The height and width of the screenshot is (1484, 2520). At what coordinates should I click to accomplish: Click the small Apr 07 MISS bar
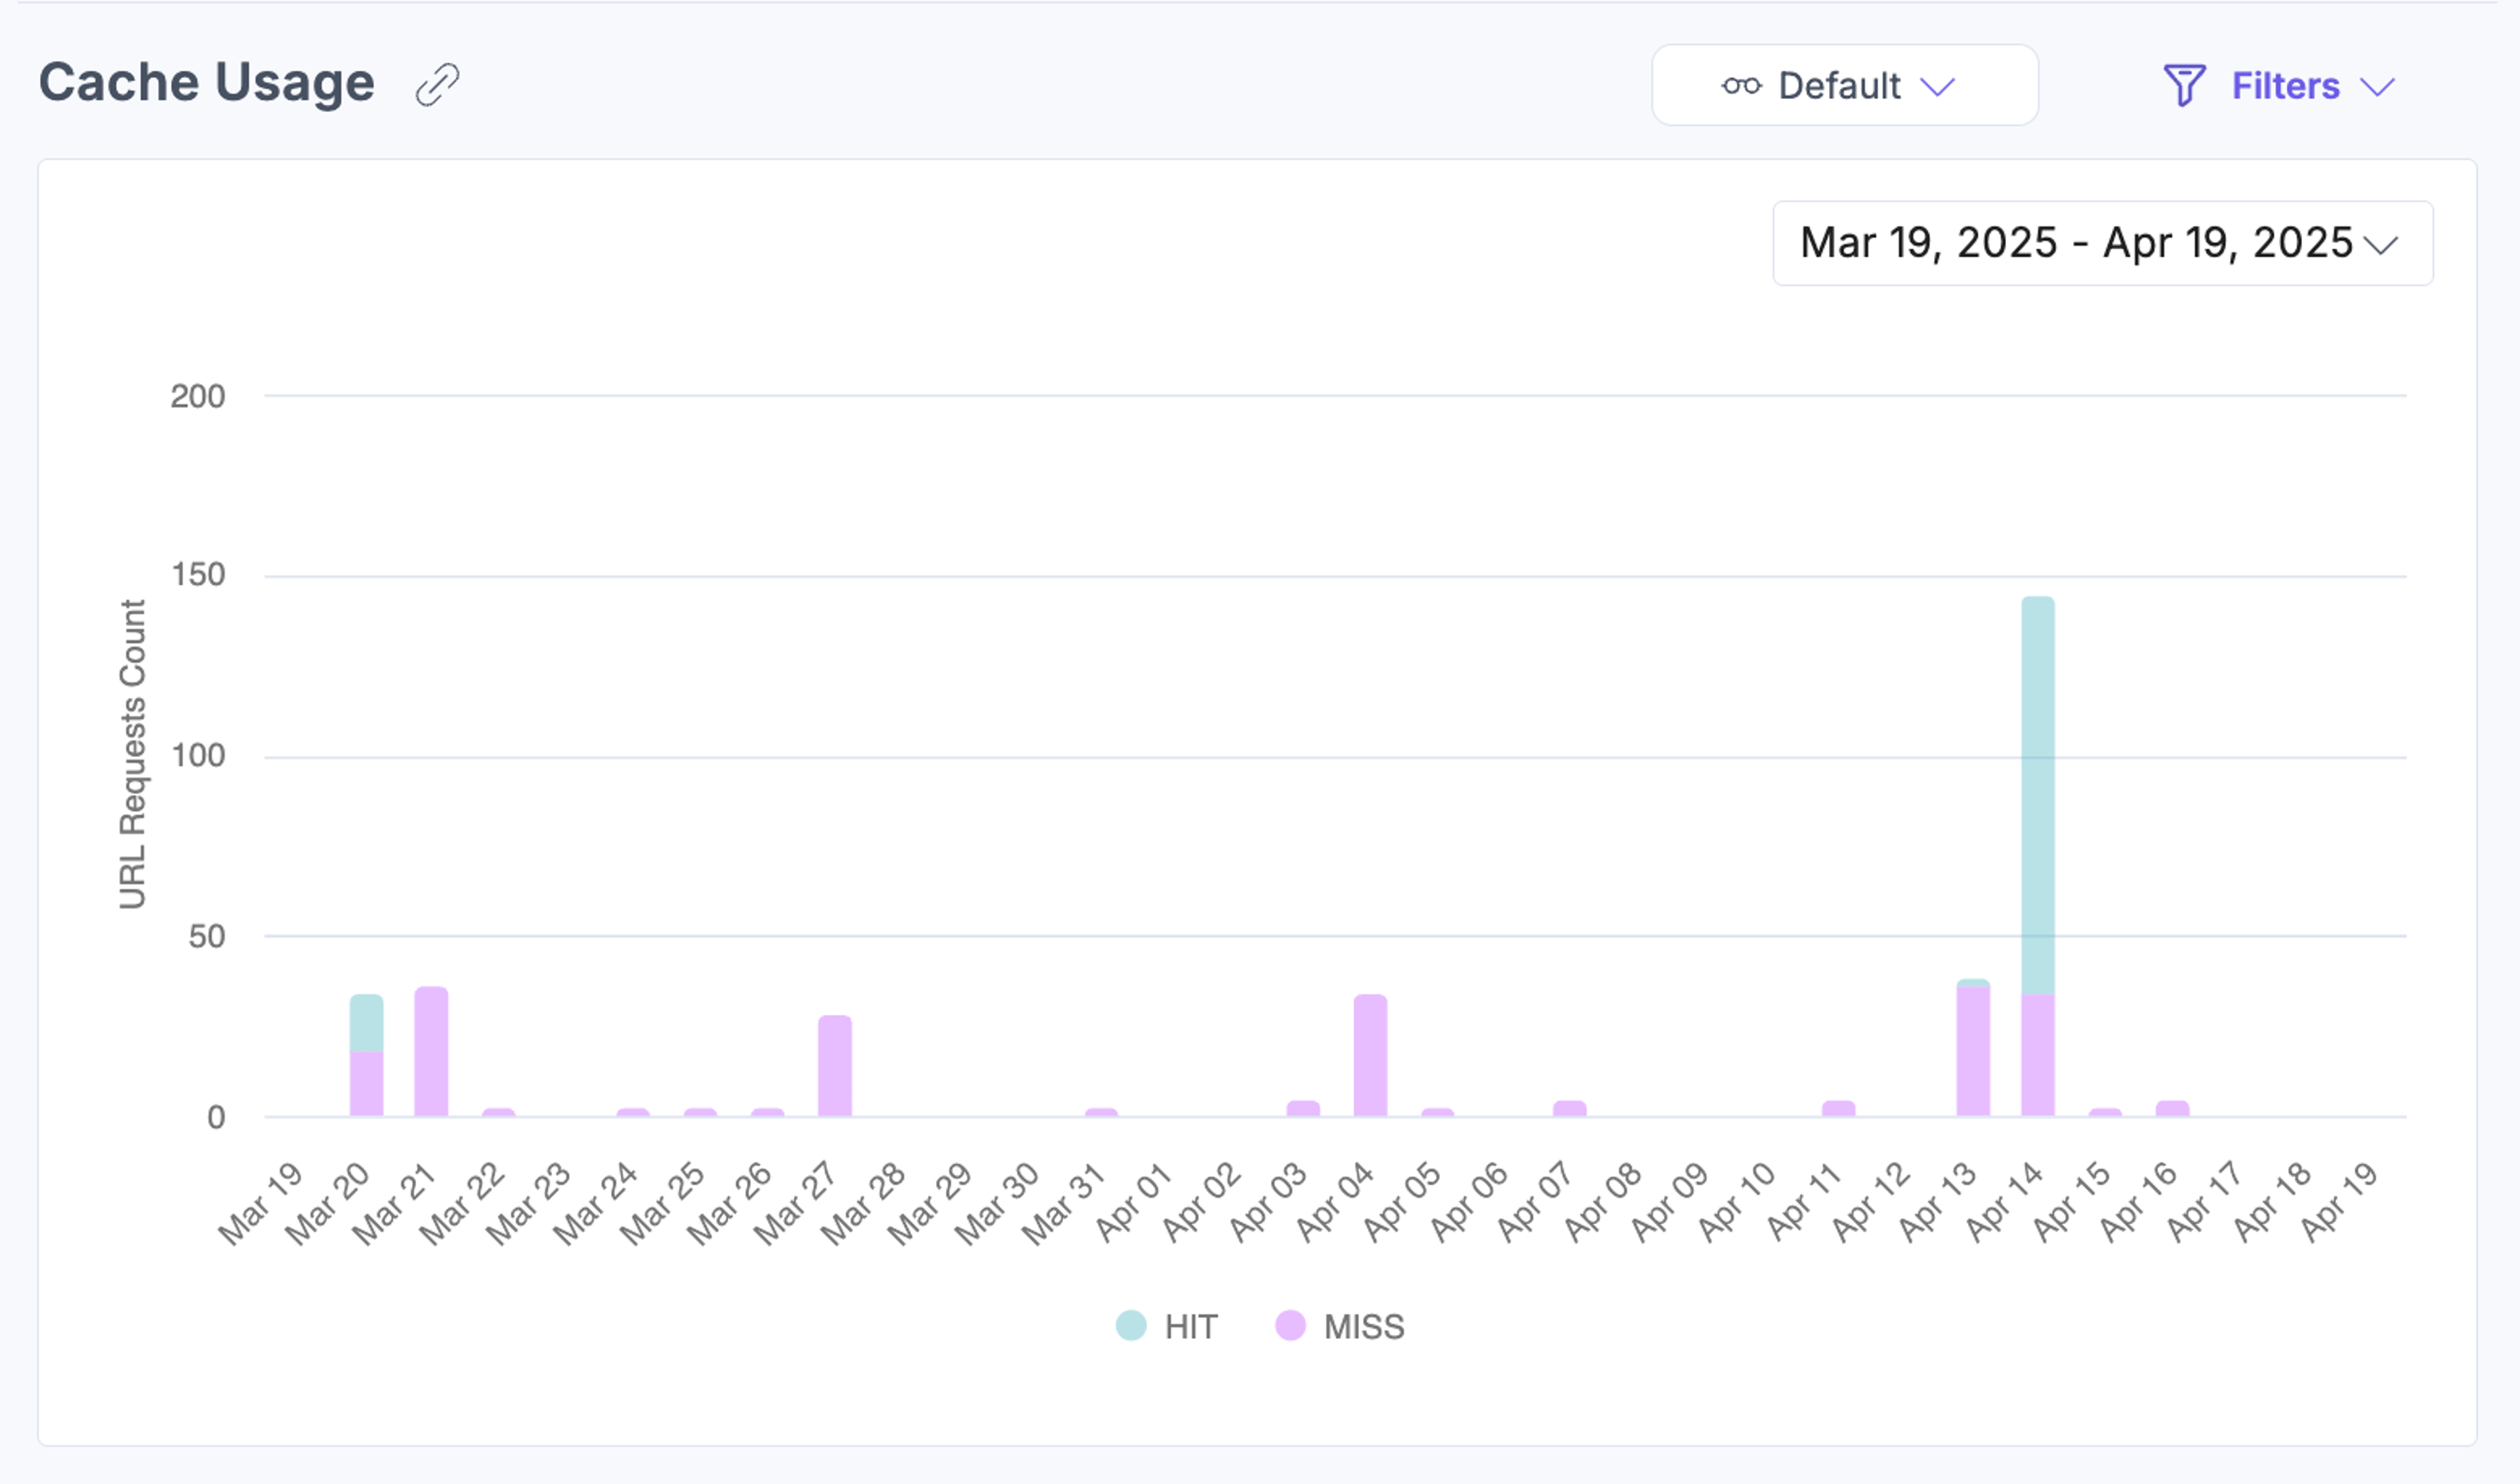(x=1569, y=1108)
